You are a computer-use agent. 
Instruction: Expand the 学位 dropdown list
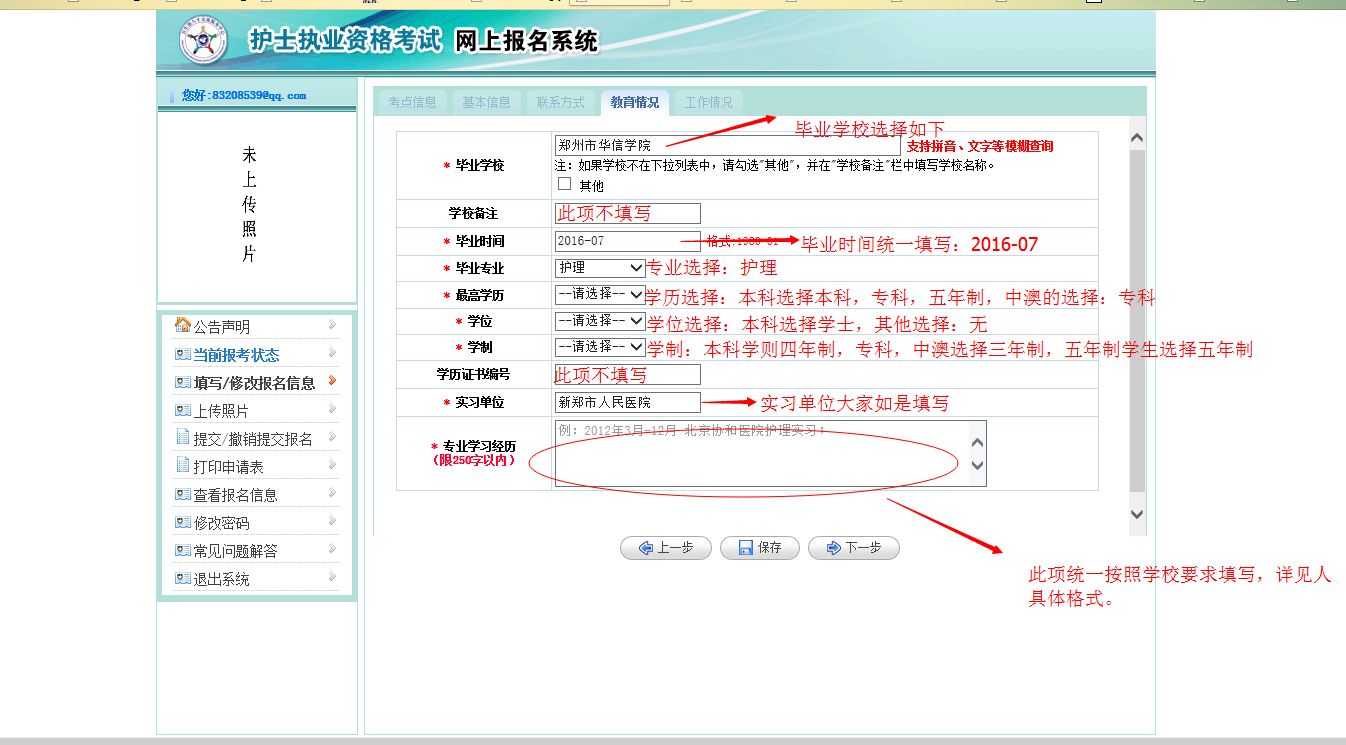coord(600,321)
